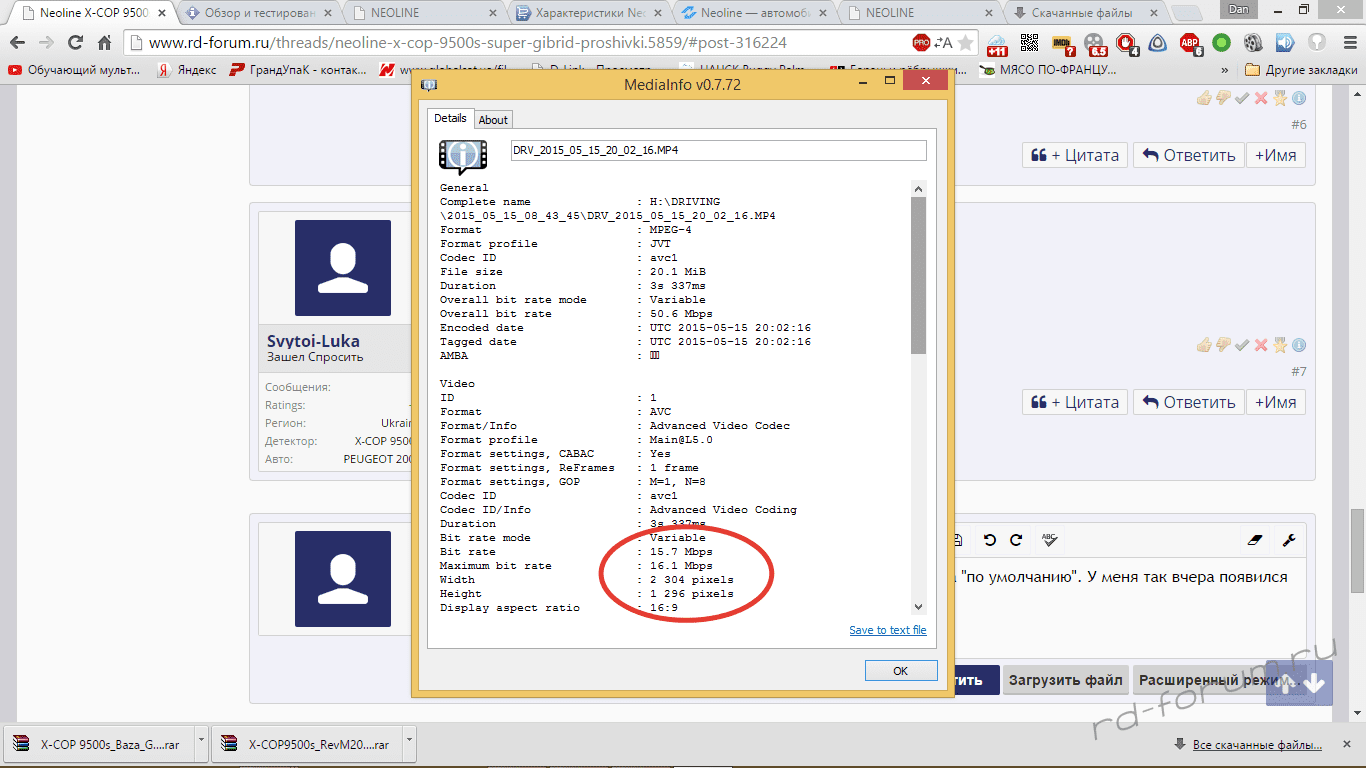Open the Adblock Plus ABP extension

(x=1190, y=44)
